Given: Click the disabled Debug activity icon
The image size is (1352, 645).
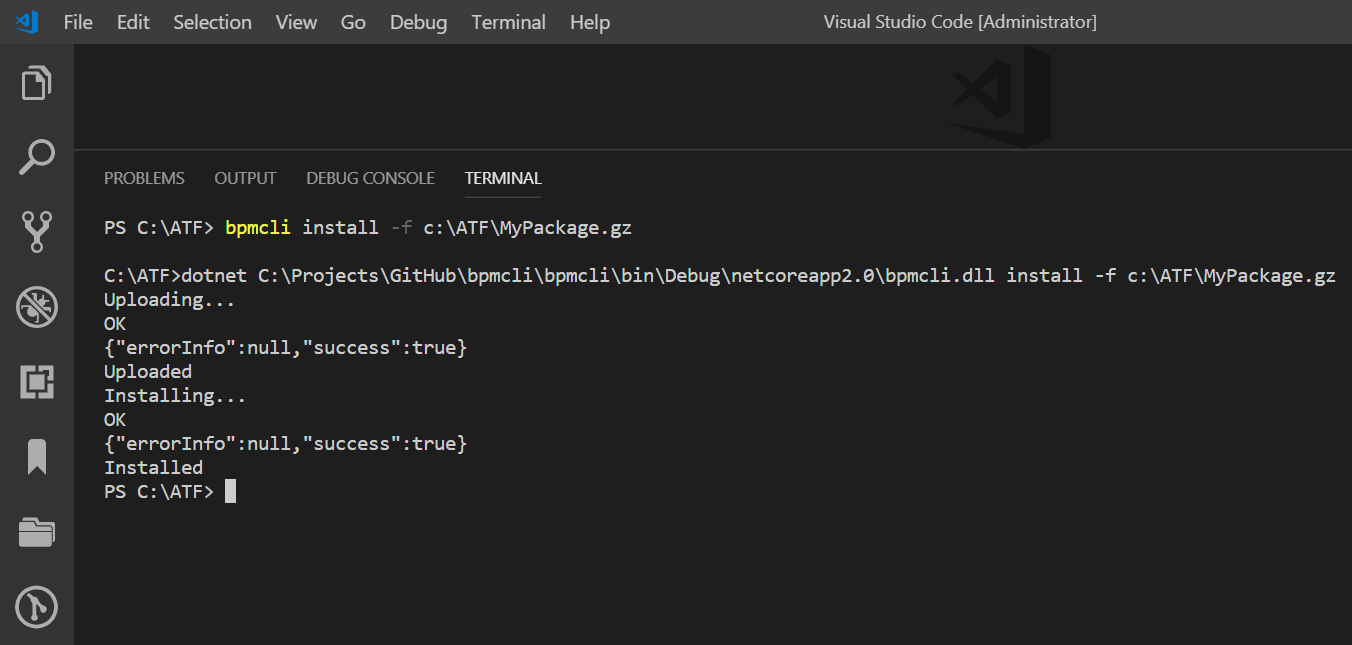Looking at the screenshot, I should pyautogui.click(x=36, y=307).
